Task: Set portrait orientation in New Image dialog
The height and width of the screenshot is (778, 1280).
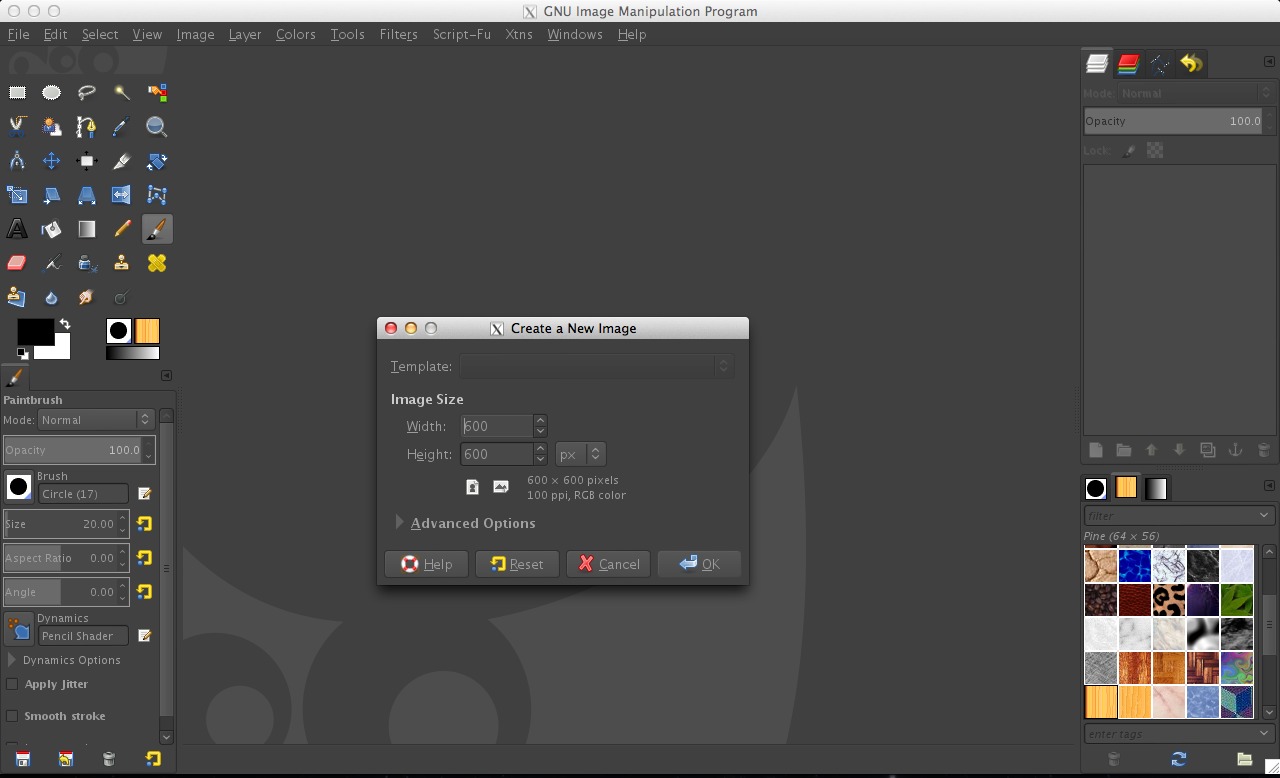Action: (x=472, y=487)
